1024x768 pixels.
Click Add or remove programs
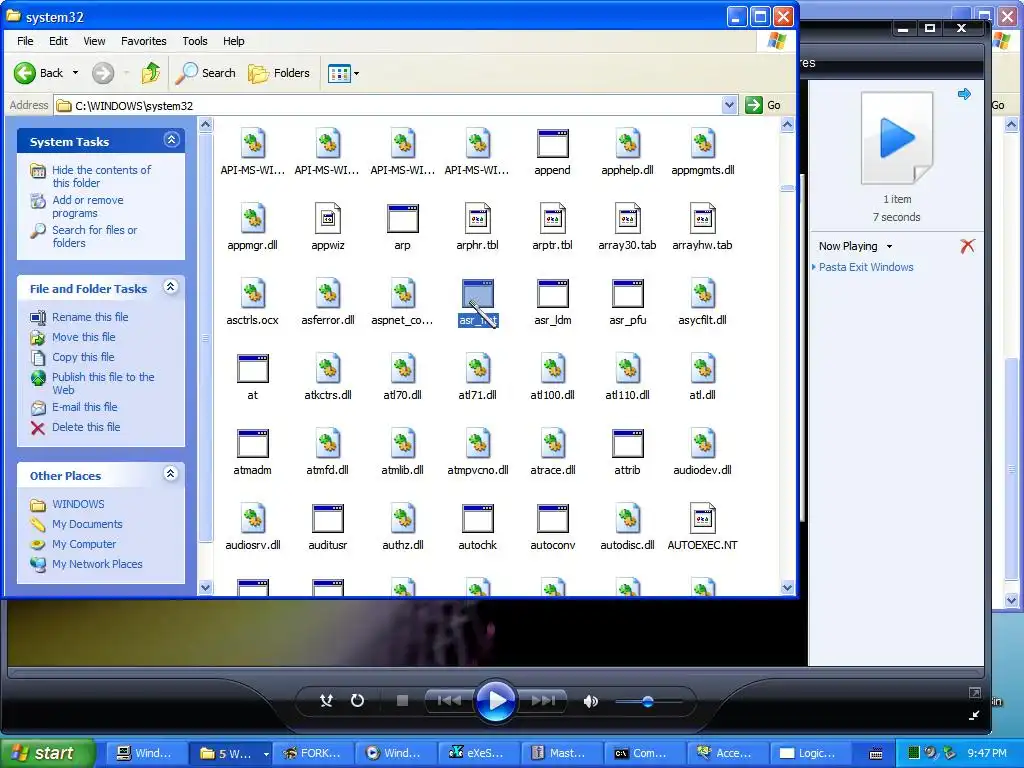pyautogui.click(x=88, y=206)
